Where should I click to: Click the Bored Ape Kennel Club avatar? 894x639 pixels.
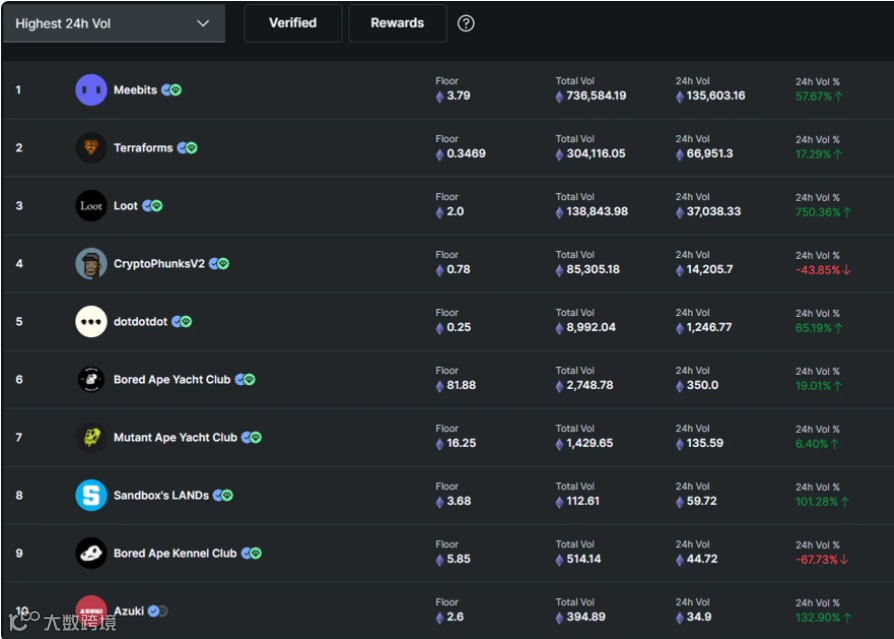click(x=91, y=553)
